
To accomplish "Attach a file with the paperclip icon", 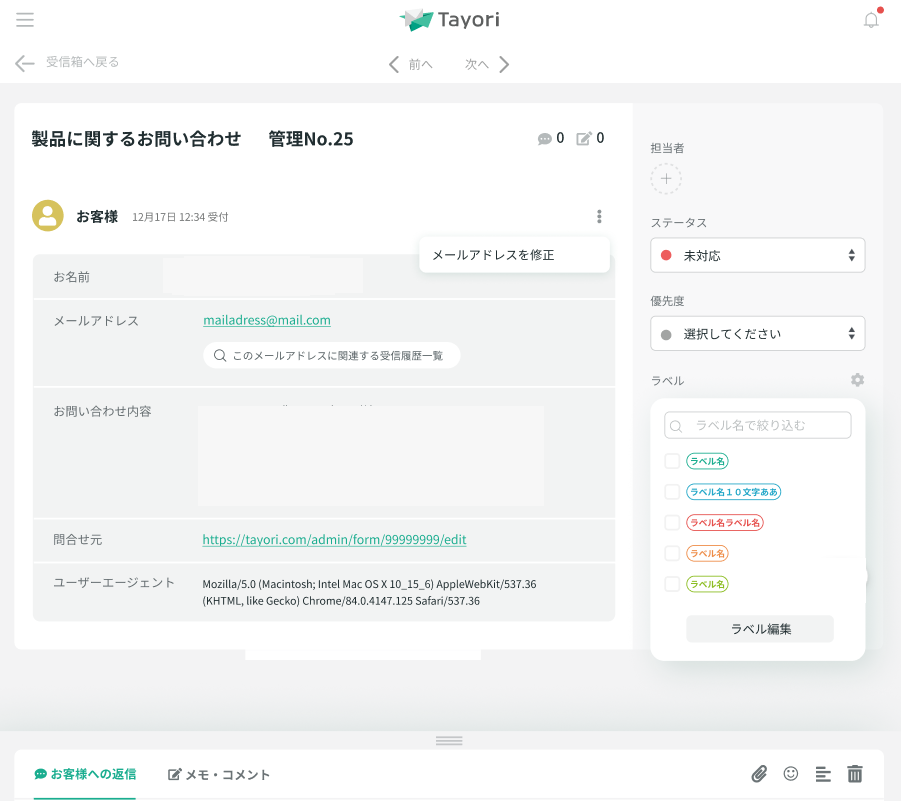I will coord(759,774).
